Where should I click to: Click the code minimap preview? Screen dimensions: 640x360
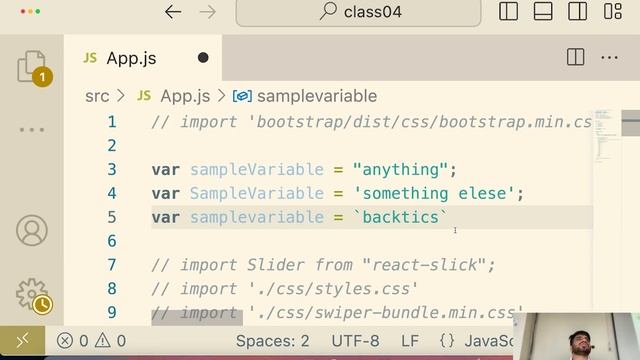click(x=606, y=137)
